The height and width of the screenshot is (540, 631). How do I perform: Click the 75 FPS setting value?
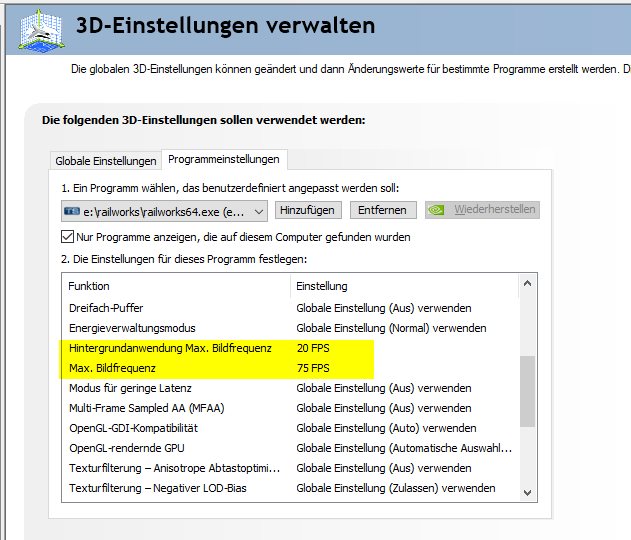pos(313,368)
